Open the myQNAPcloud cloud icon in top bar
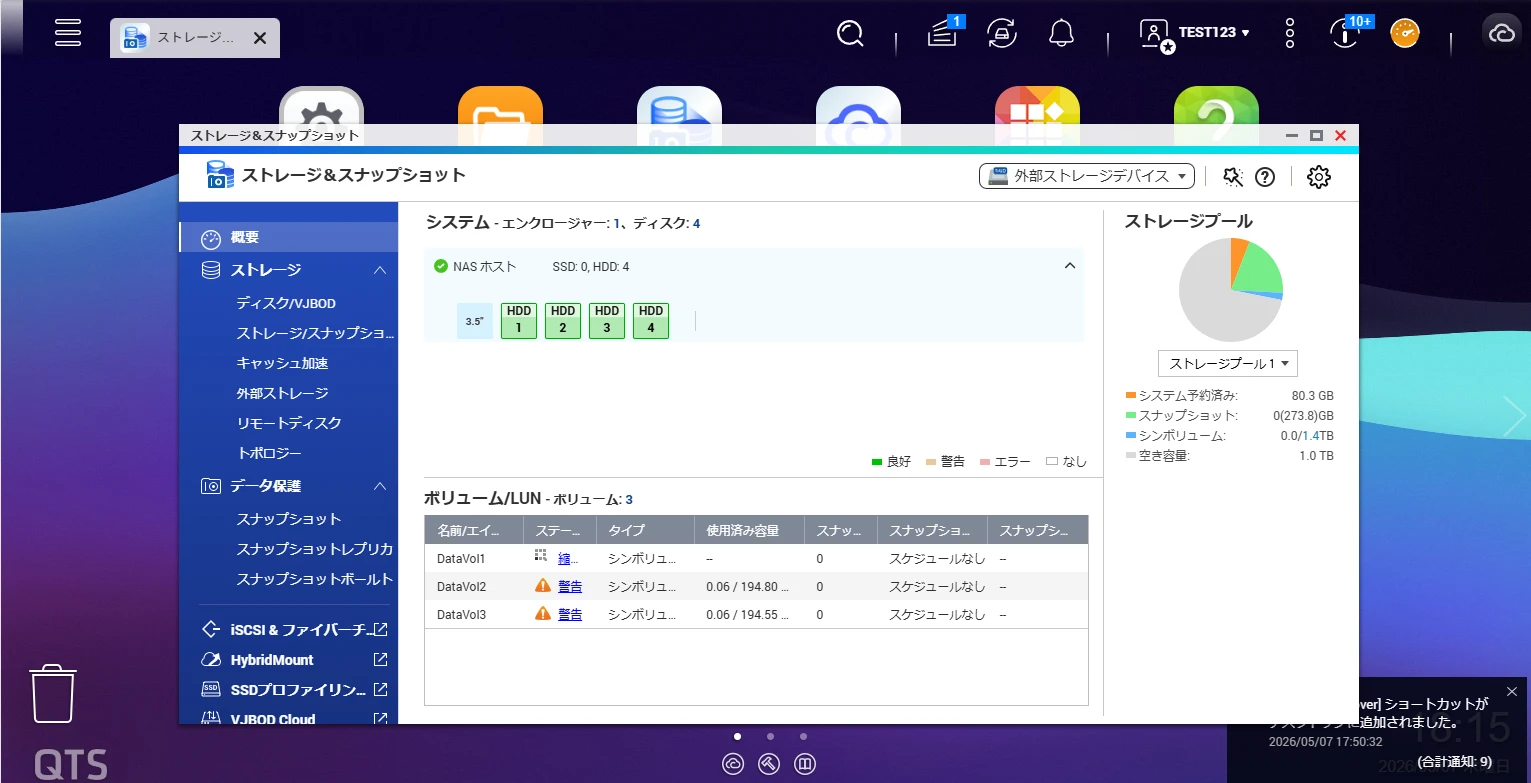Screen dimensions: 1531x783 1501,33
